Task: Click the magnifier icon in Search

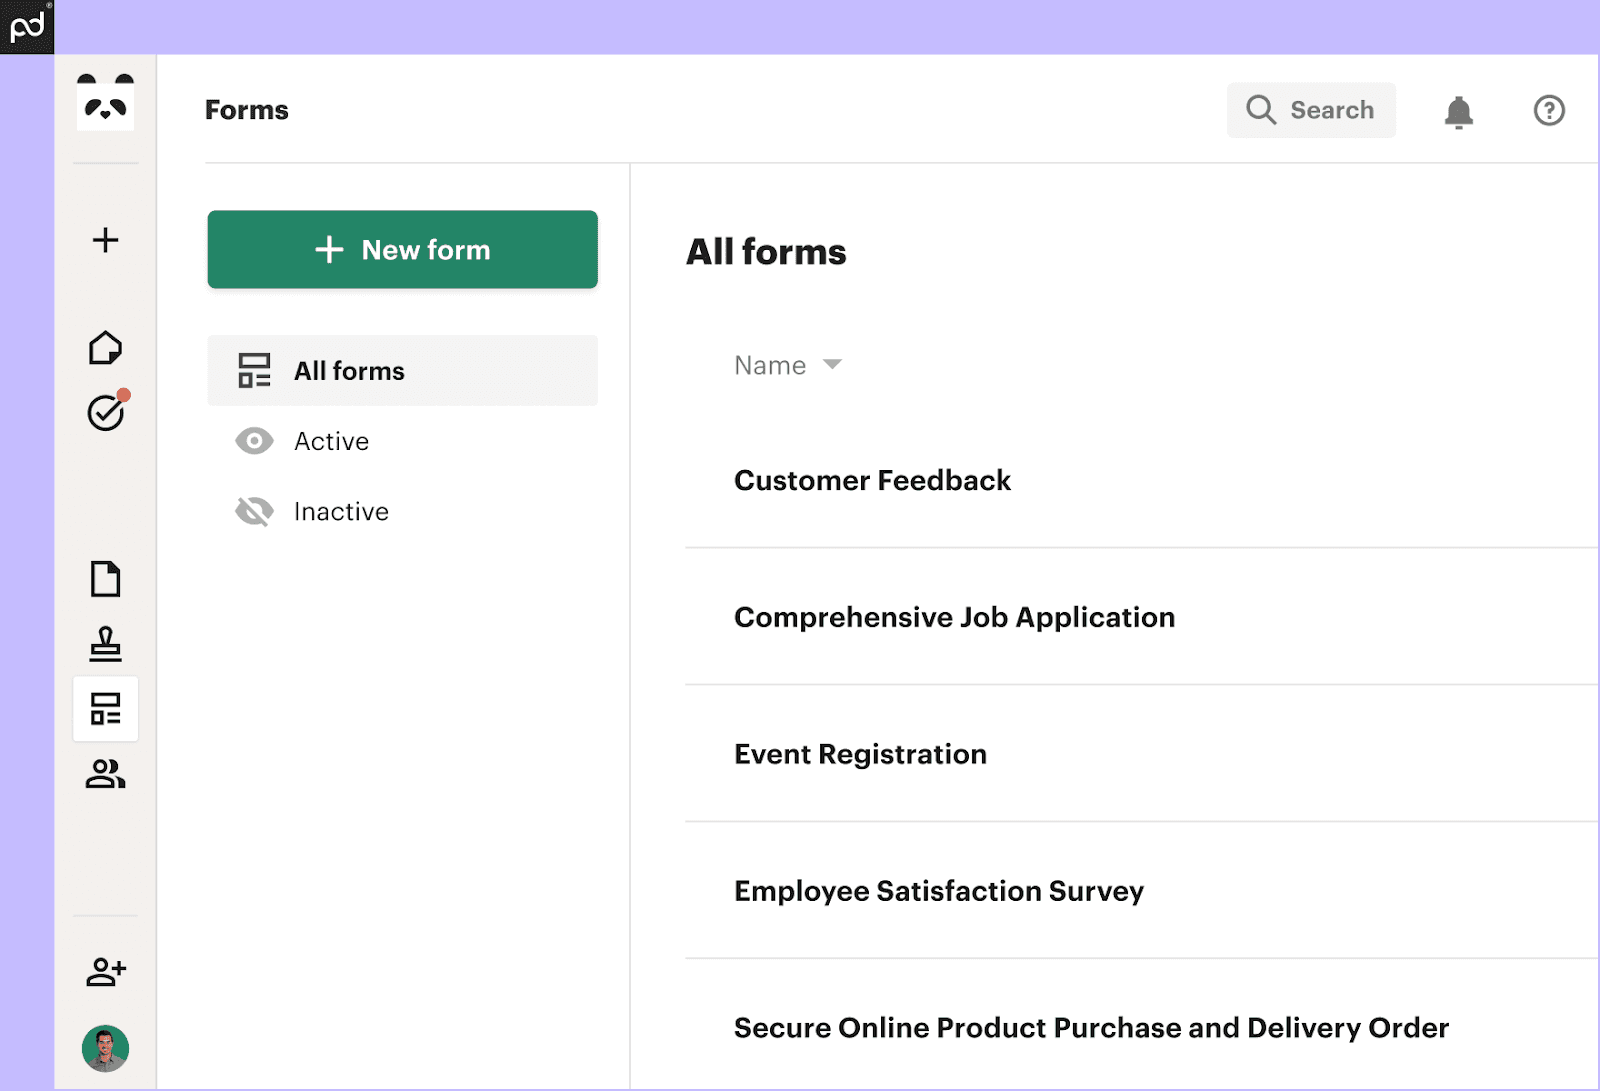Action: click(1261, 110)
